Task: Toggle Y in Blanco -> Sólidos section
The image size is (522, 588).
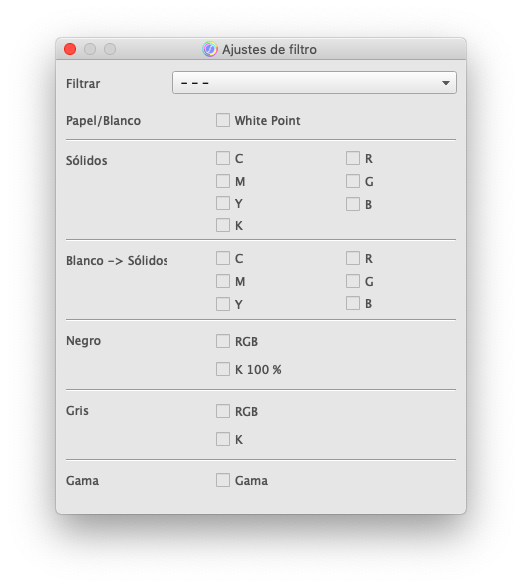Action: (x=223, y=304)
